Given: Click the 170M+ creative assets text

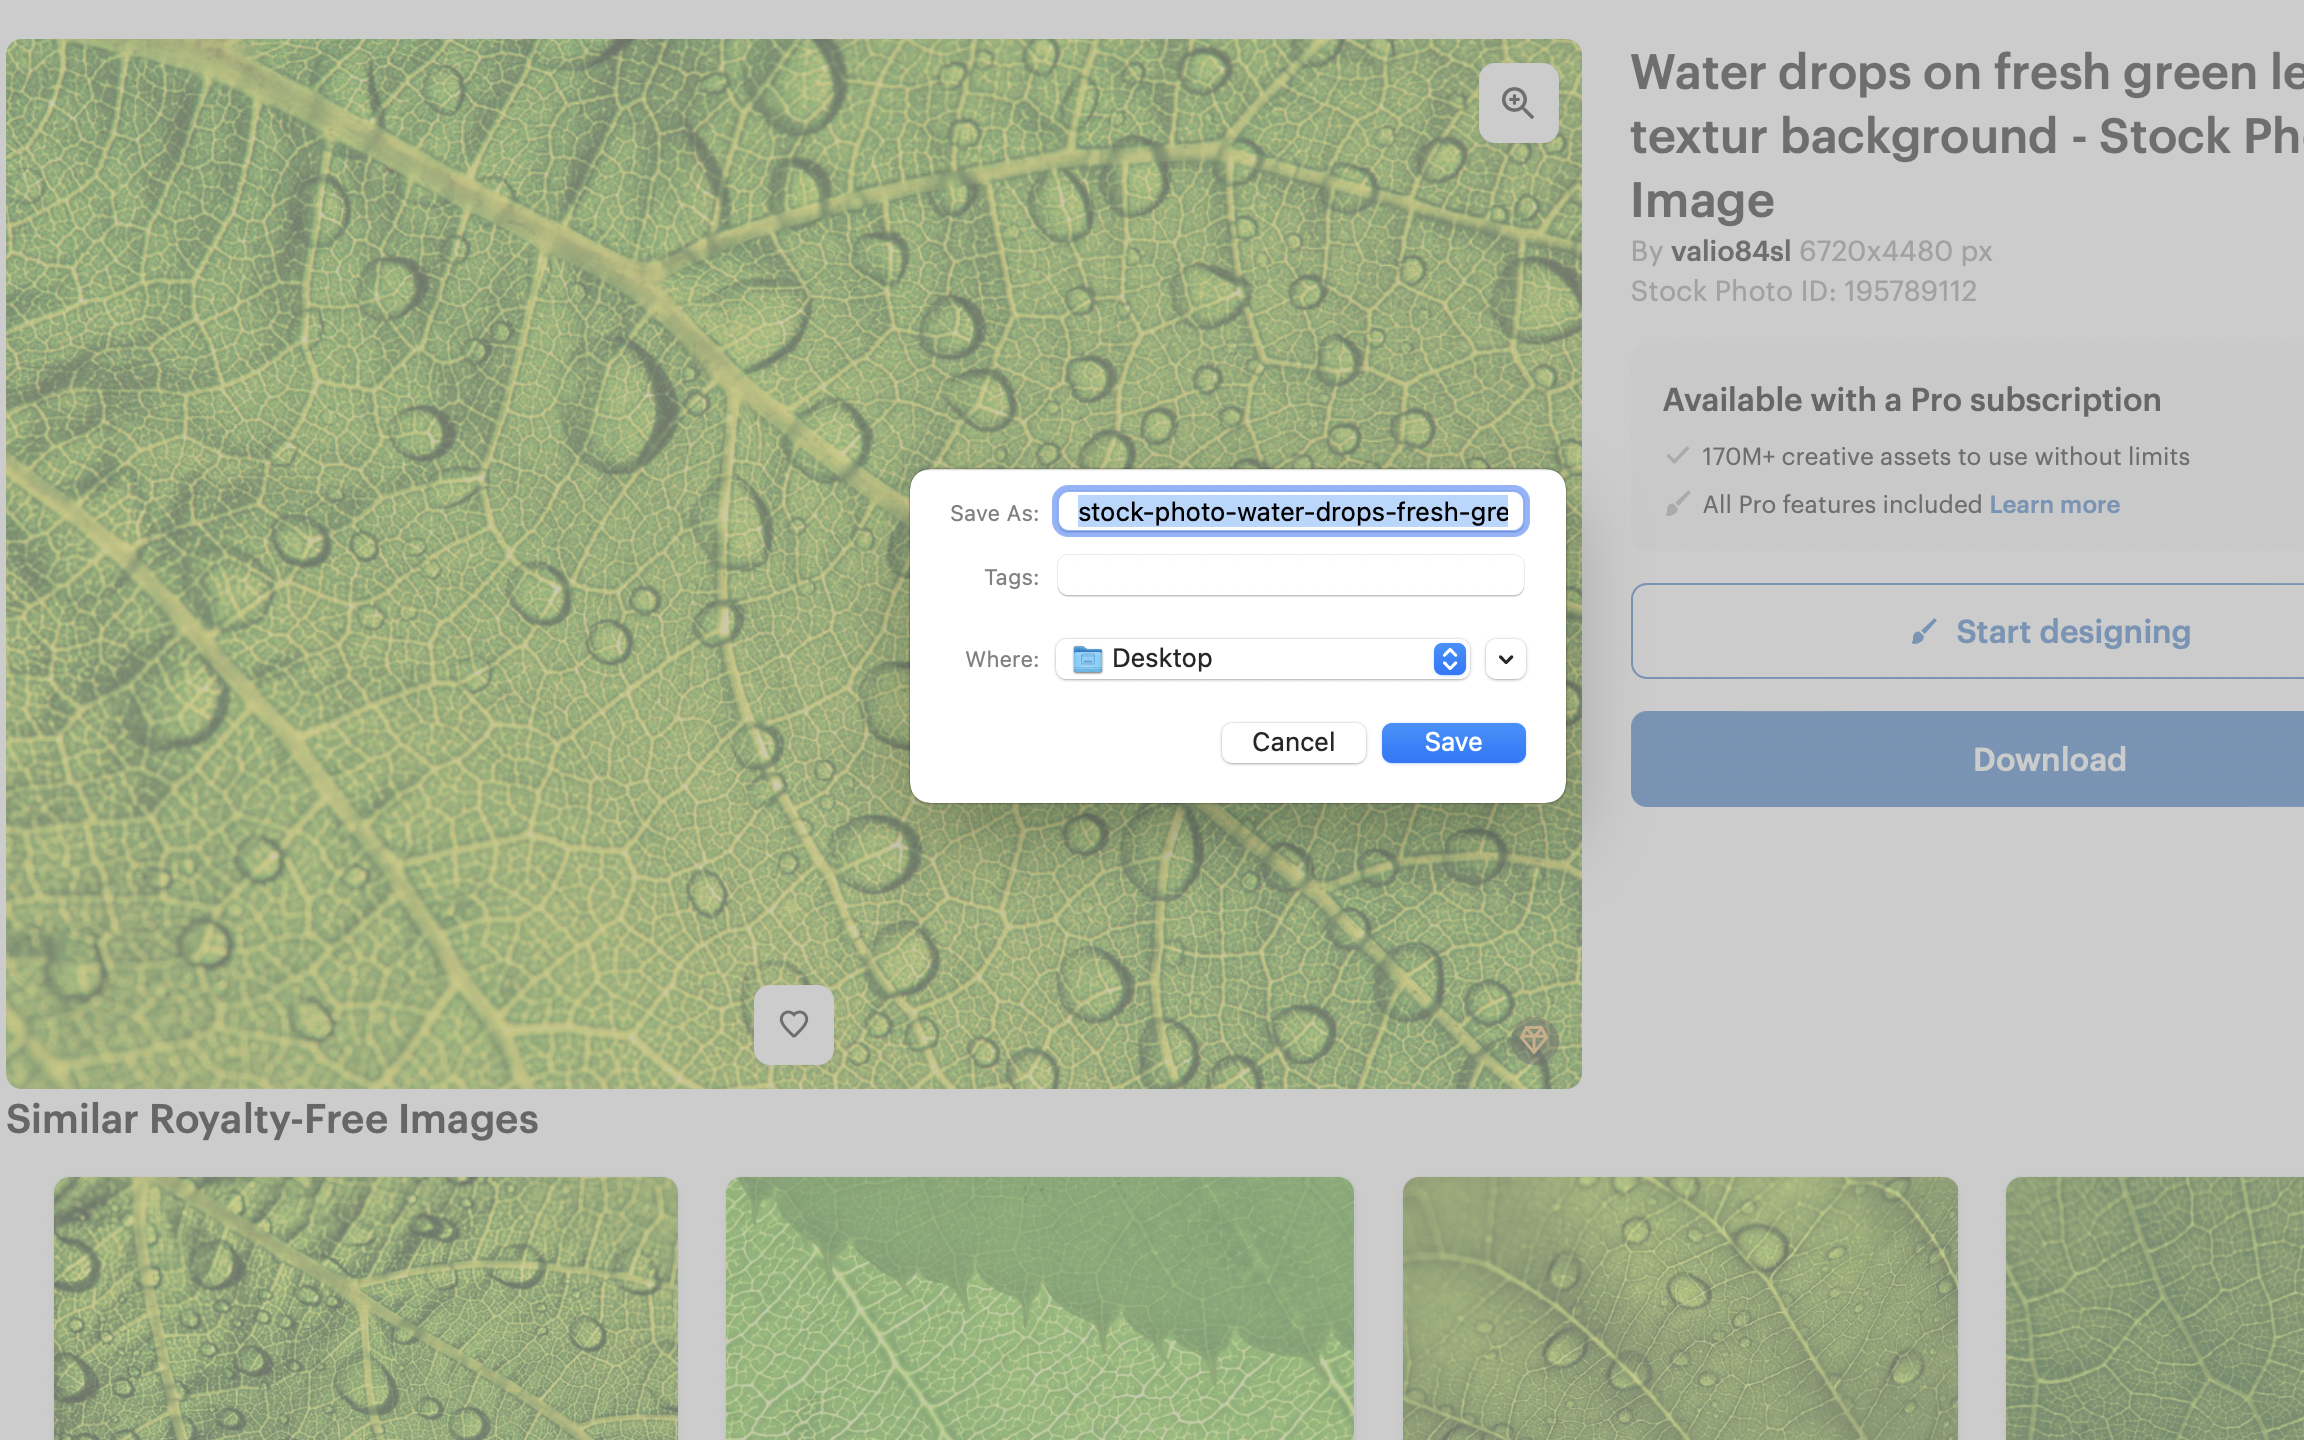Looking at the screenshot, I should coord(1945,456).
